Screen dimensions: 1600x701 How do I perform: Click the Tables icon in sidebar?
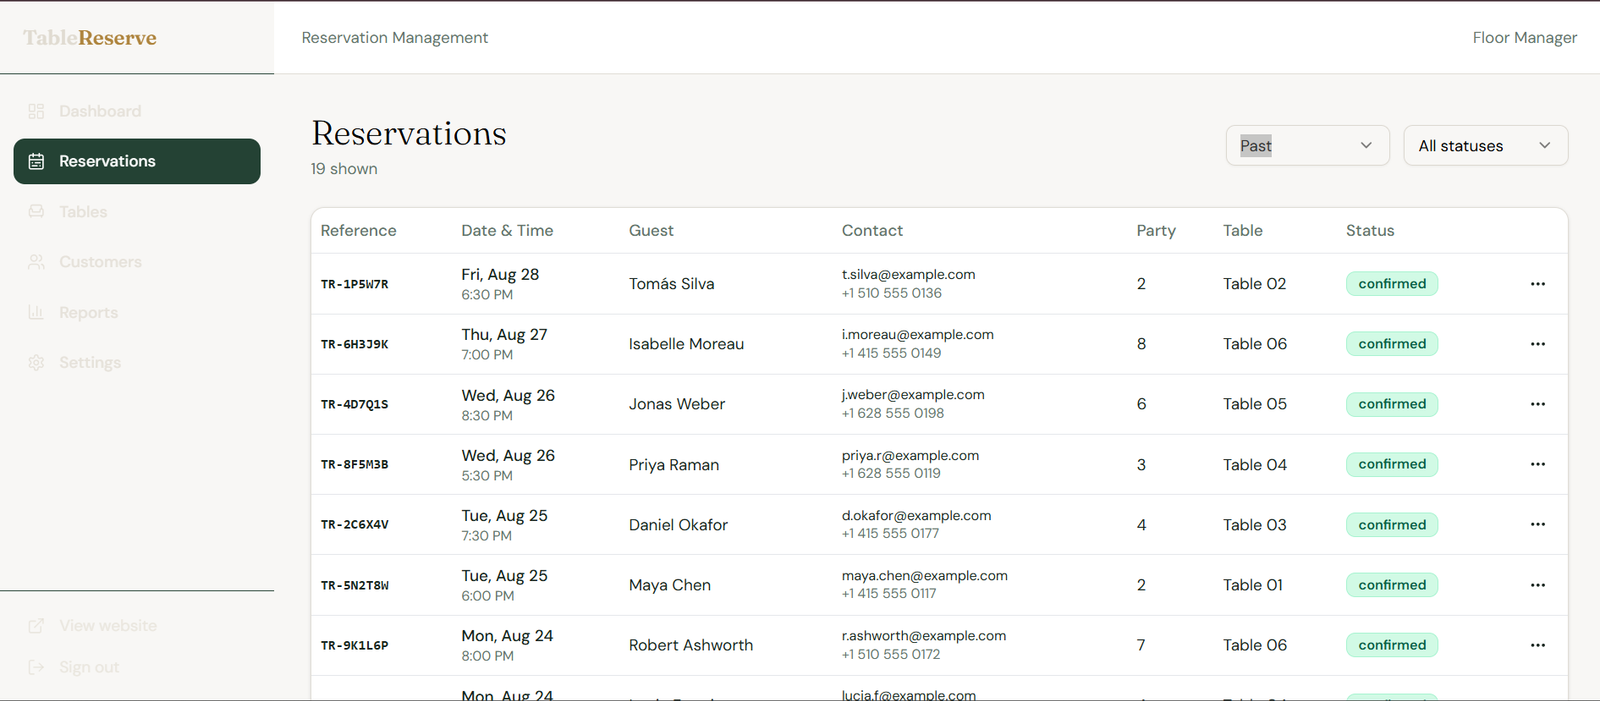pyautogui.click(x=37, y=212)
